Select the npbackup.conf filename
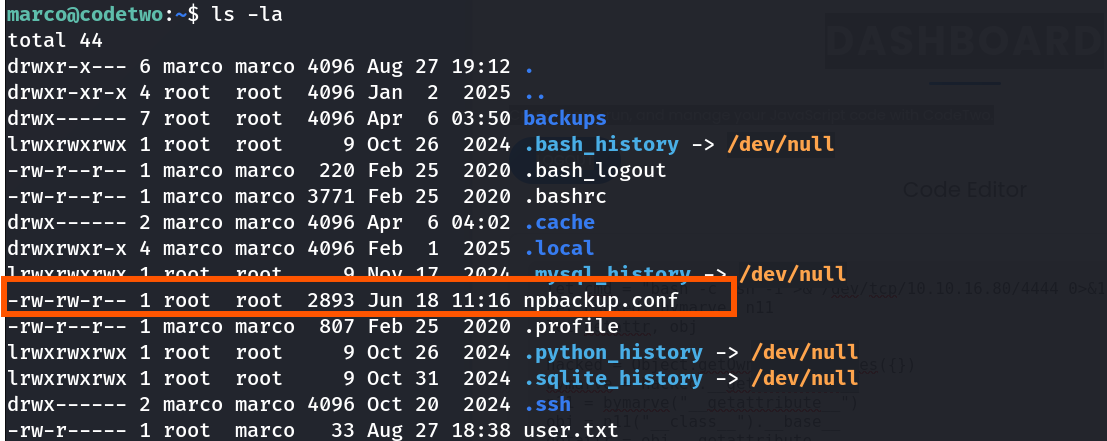The height and width of the screenshot is (441, 1107). (x=601, y=301)
